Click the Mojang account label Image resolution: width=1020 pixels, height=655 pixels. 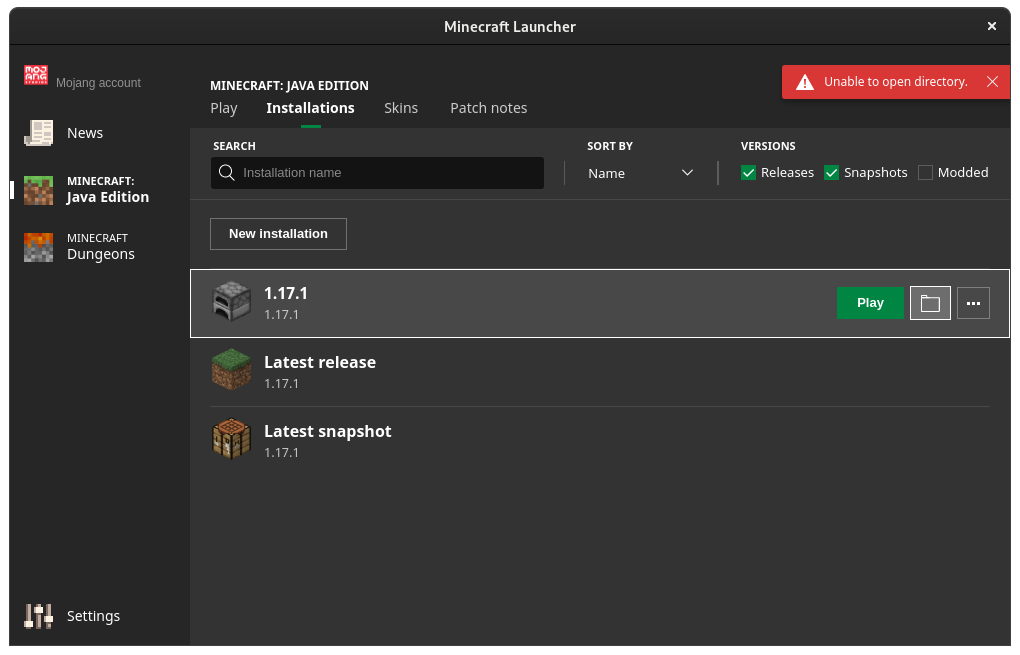coord(98,83)
